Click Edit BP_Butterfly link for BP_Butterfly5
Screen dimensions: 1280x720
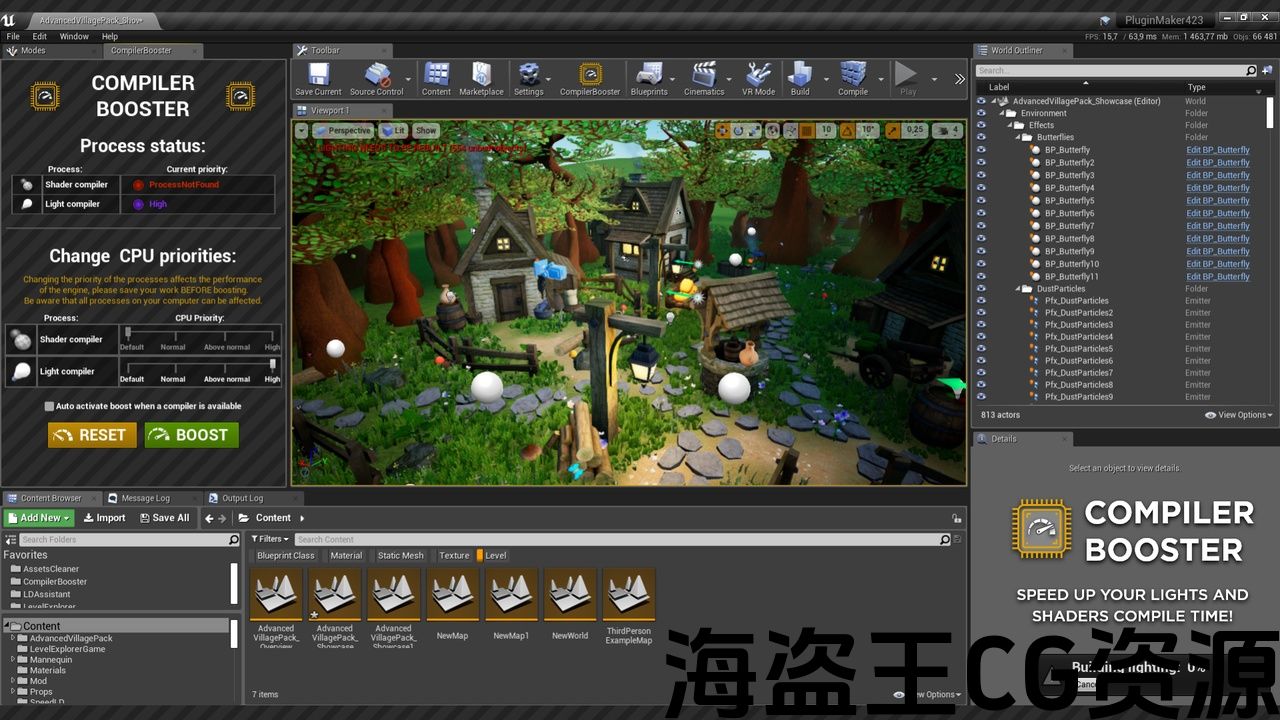click(x=1217, y=201)
